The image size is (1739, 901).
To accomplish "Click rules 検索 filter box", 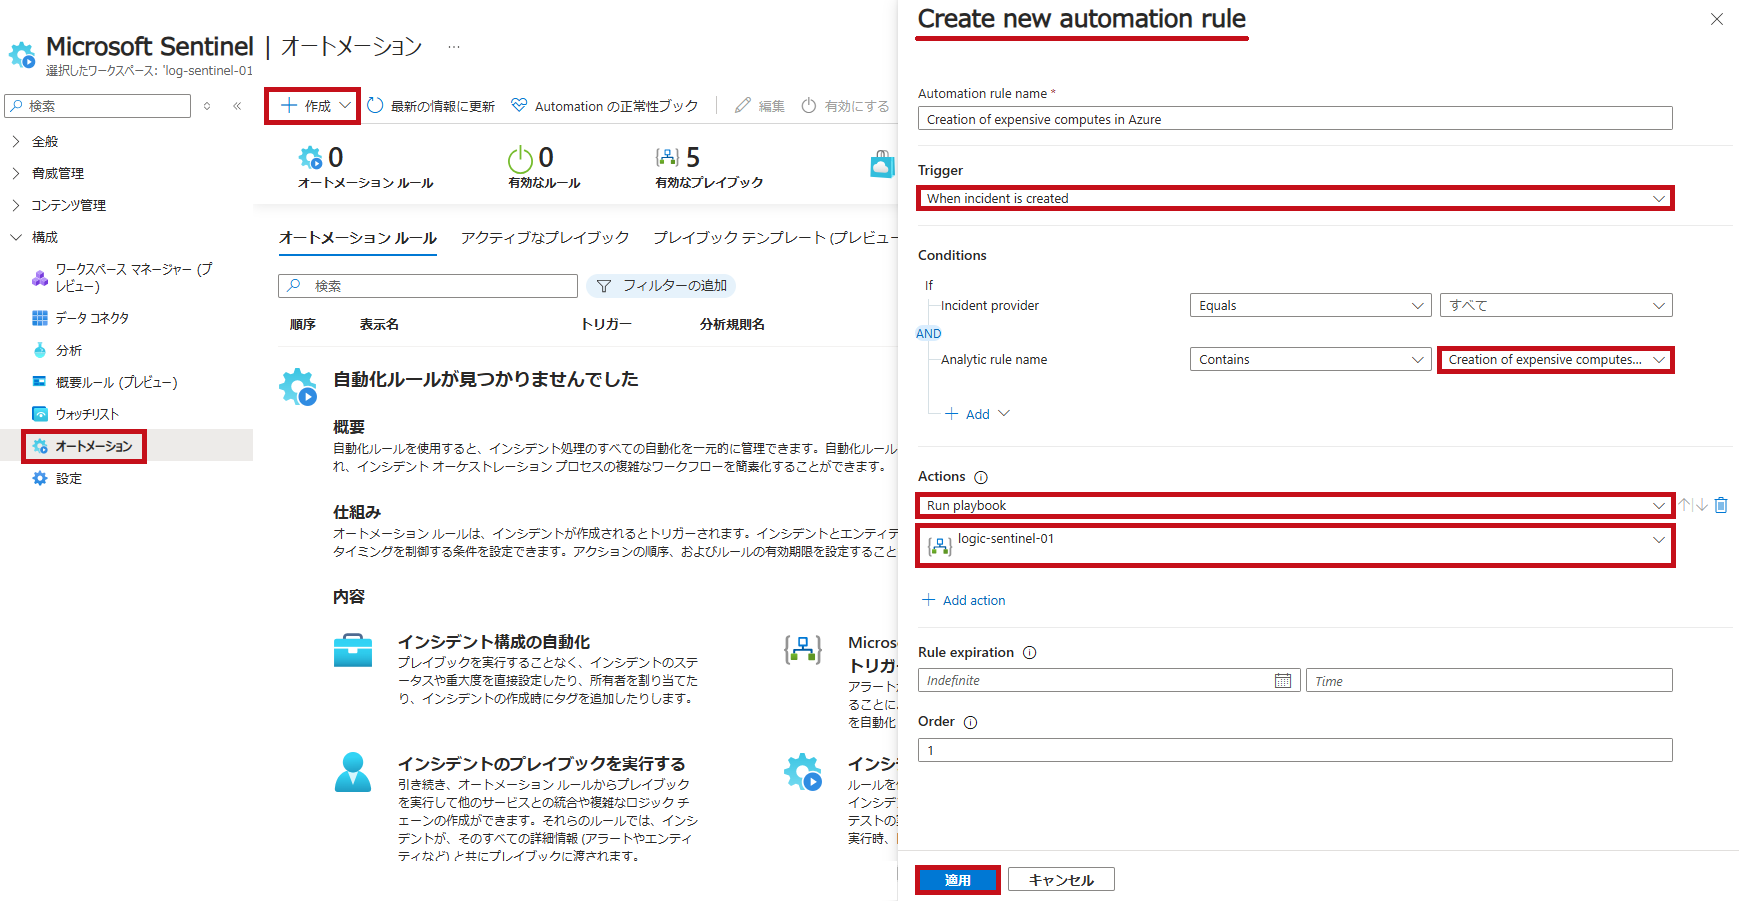I will click(428, 286).
